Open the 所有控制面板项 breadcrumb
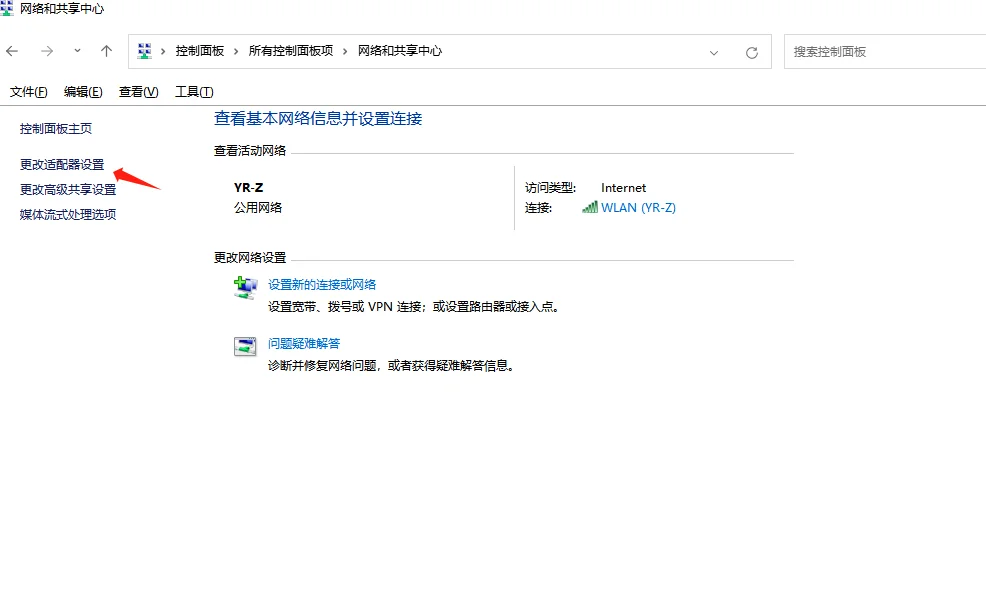 click(291, 51)
